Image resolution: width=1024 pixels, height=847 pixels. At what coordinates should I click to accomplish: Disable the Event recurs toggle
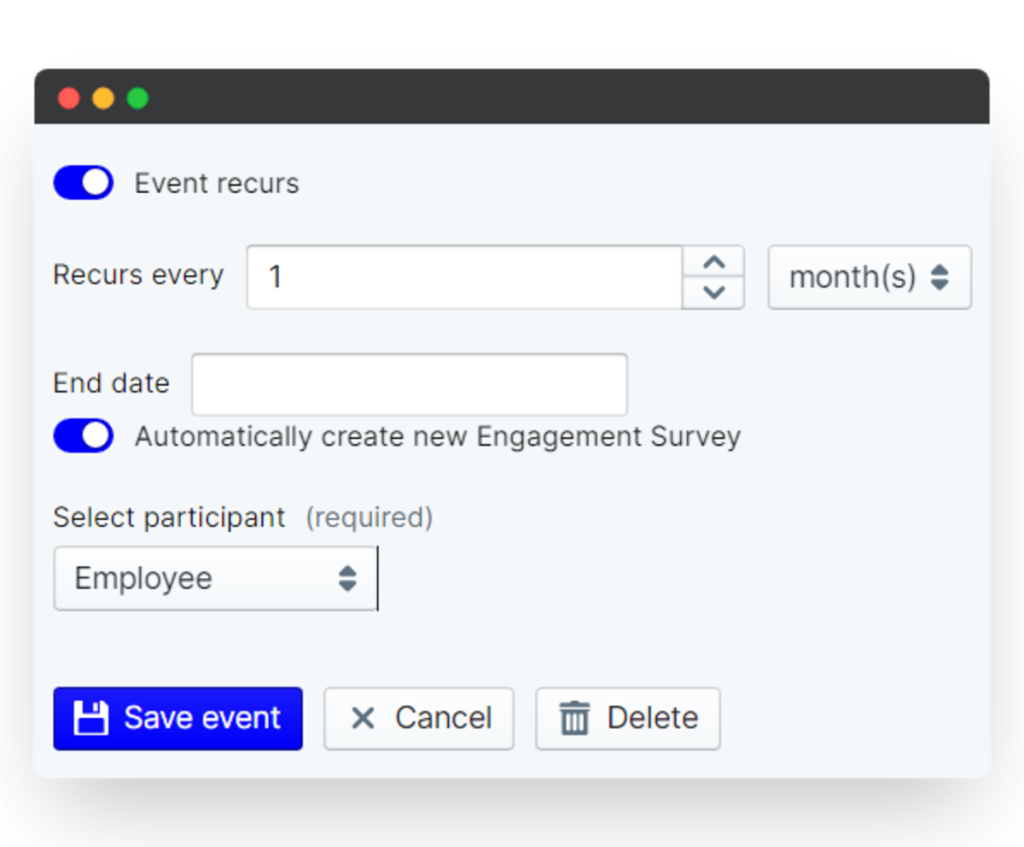point(83,183)
